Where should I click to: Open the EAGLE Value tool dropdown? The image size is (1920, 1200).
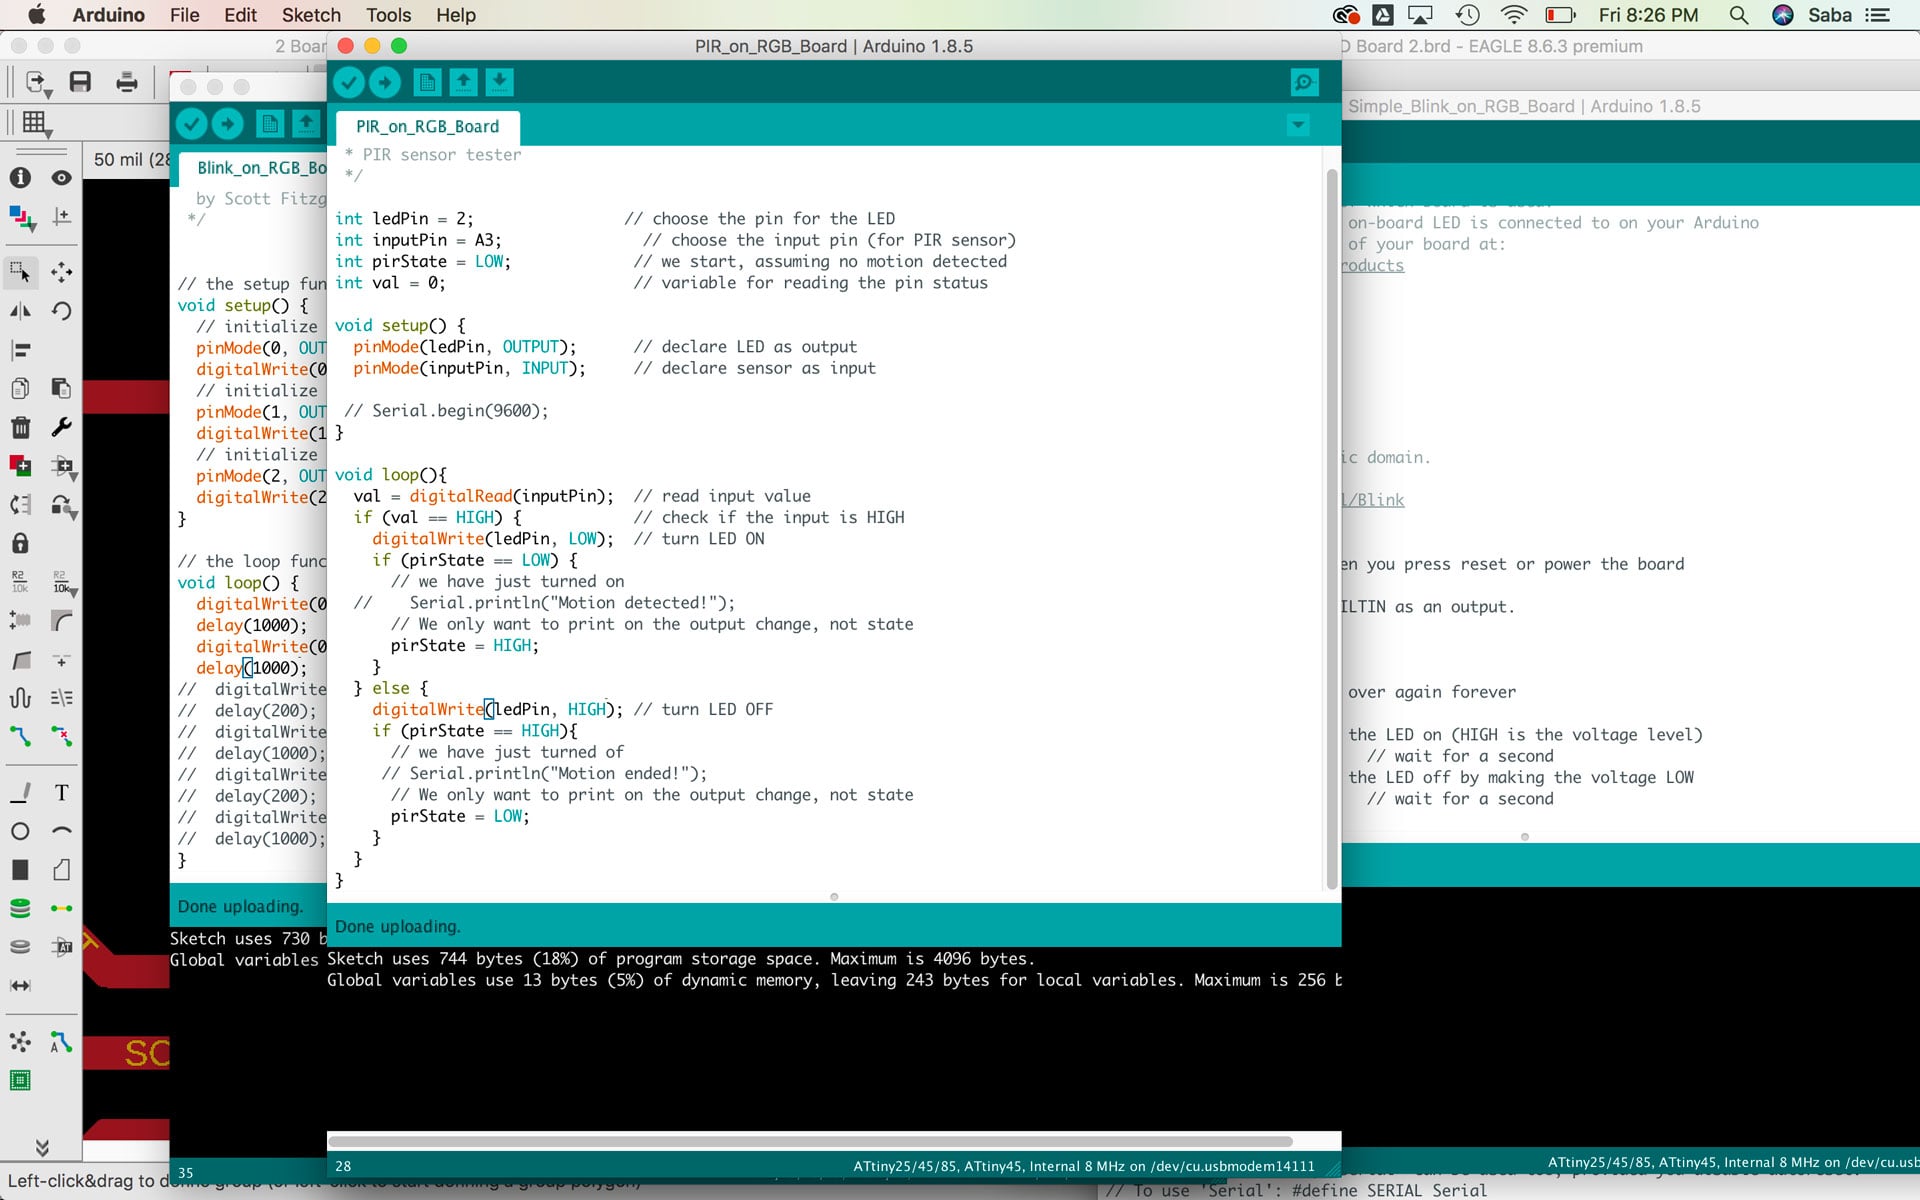tap(64, 583)
